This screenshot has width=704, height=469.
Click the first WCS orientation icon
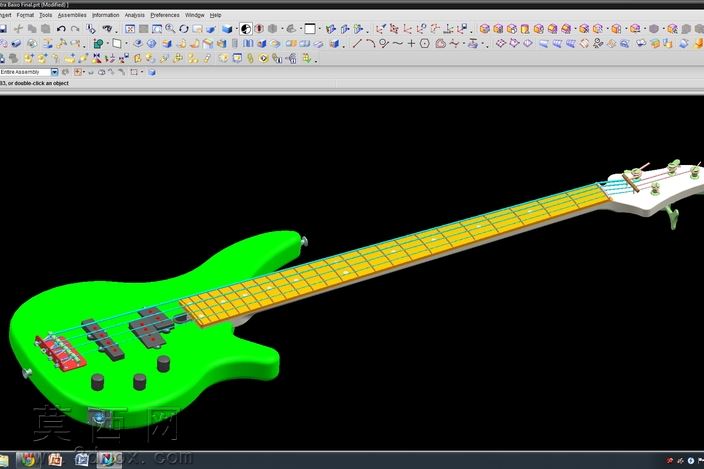(x=380, y=29)
